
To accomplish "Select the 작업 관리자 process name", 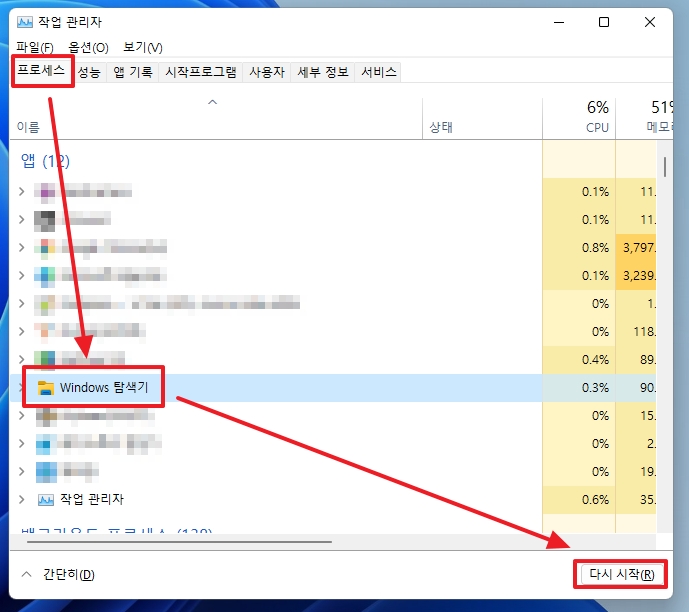I will click(x=92, y=499).
